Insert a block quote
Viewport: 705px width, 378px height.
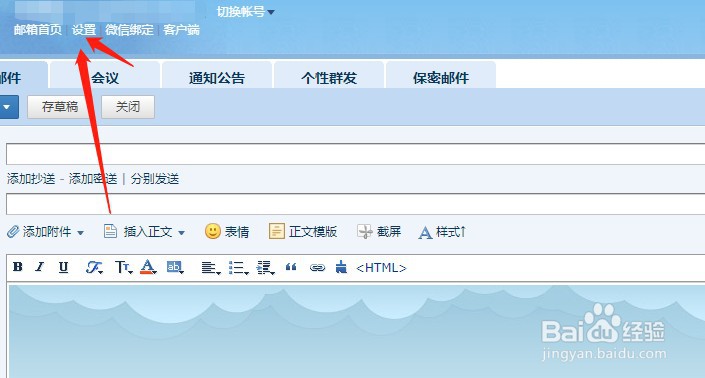tap(291, 267)
